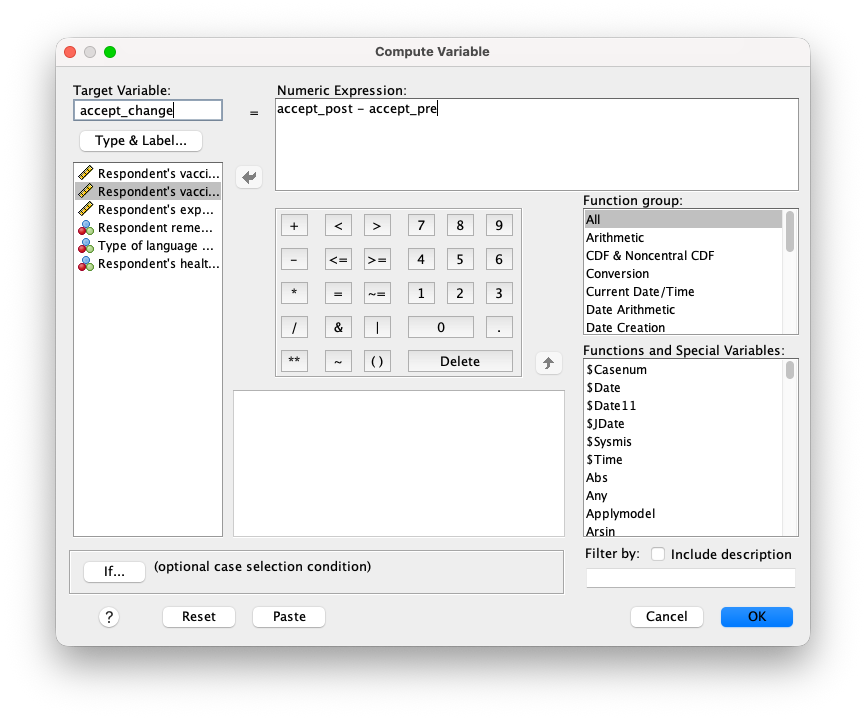Click the greater-than keypad button
Image resolution: width=866 pixels, height=720 pixels.
tap(377, 225)
